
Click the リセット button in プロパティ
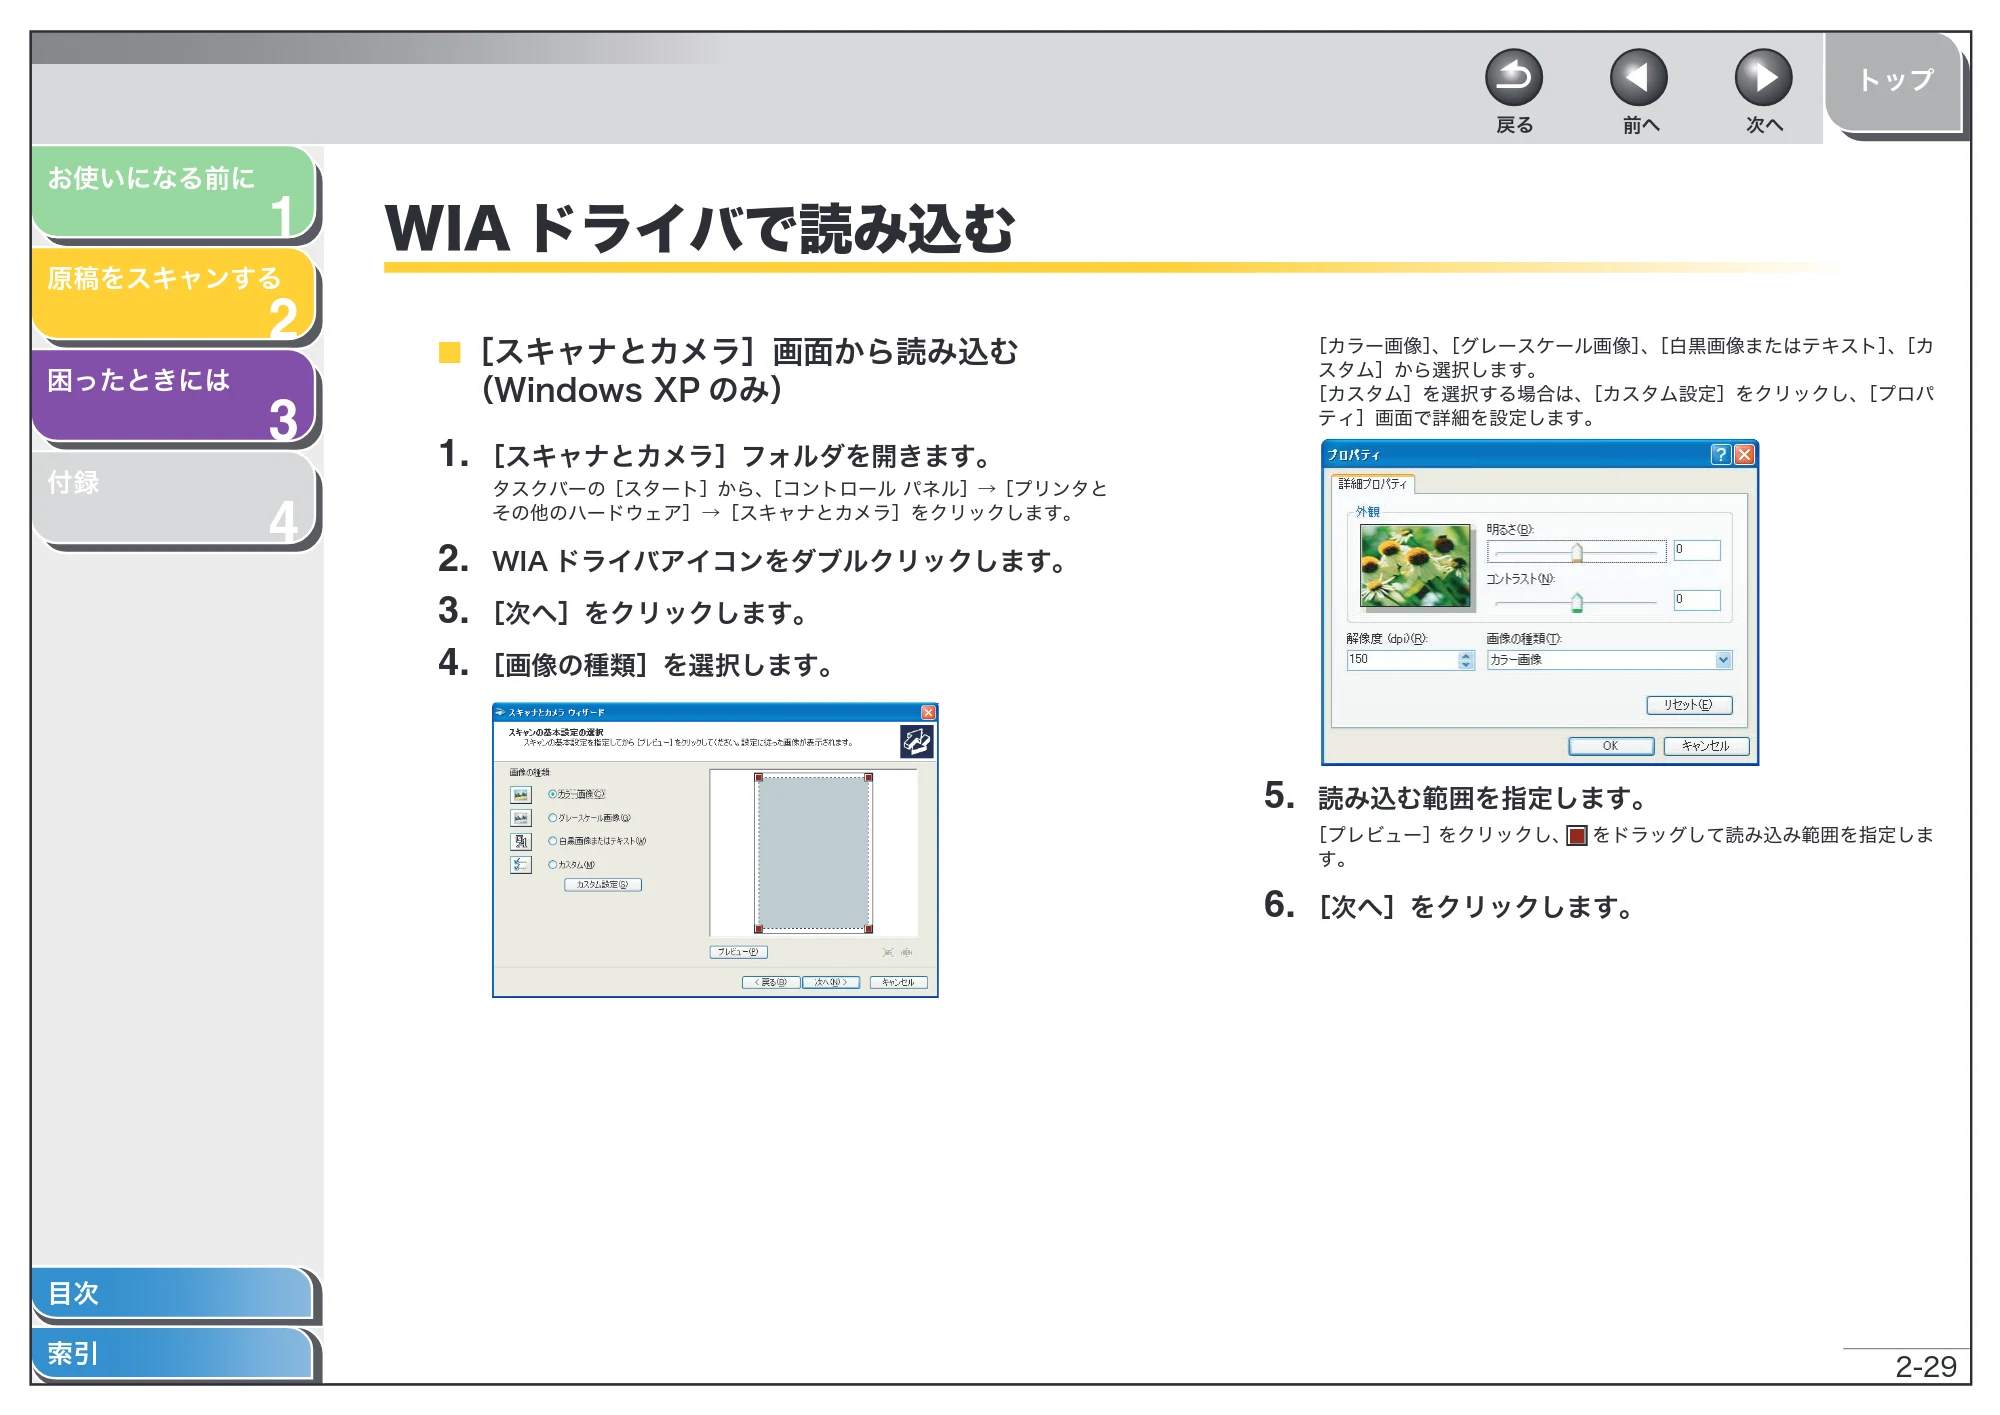point(1689,705)
